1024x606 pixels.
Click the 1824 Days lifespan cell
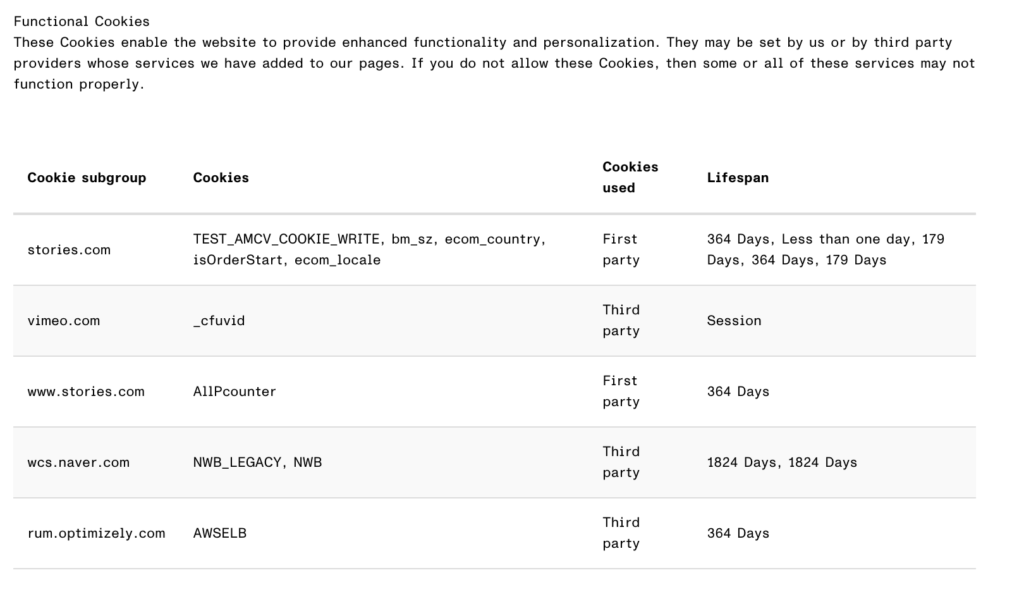[781, 463]
